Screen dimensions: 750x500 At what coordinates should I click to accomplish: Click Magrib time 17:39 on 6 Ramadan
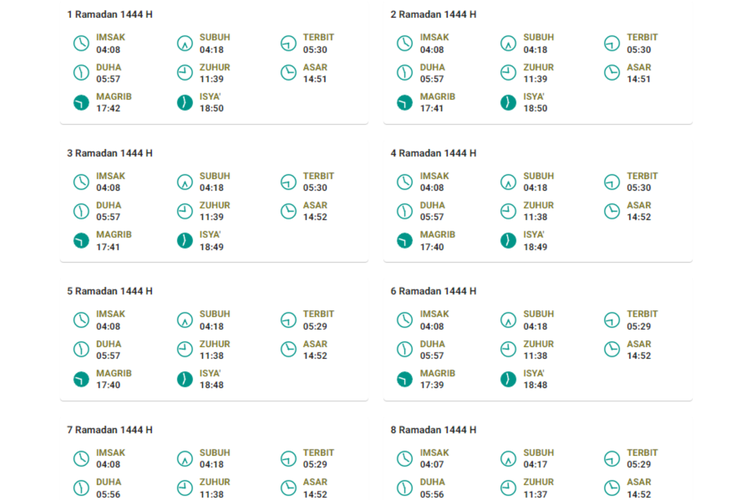coord(432,385)
